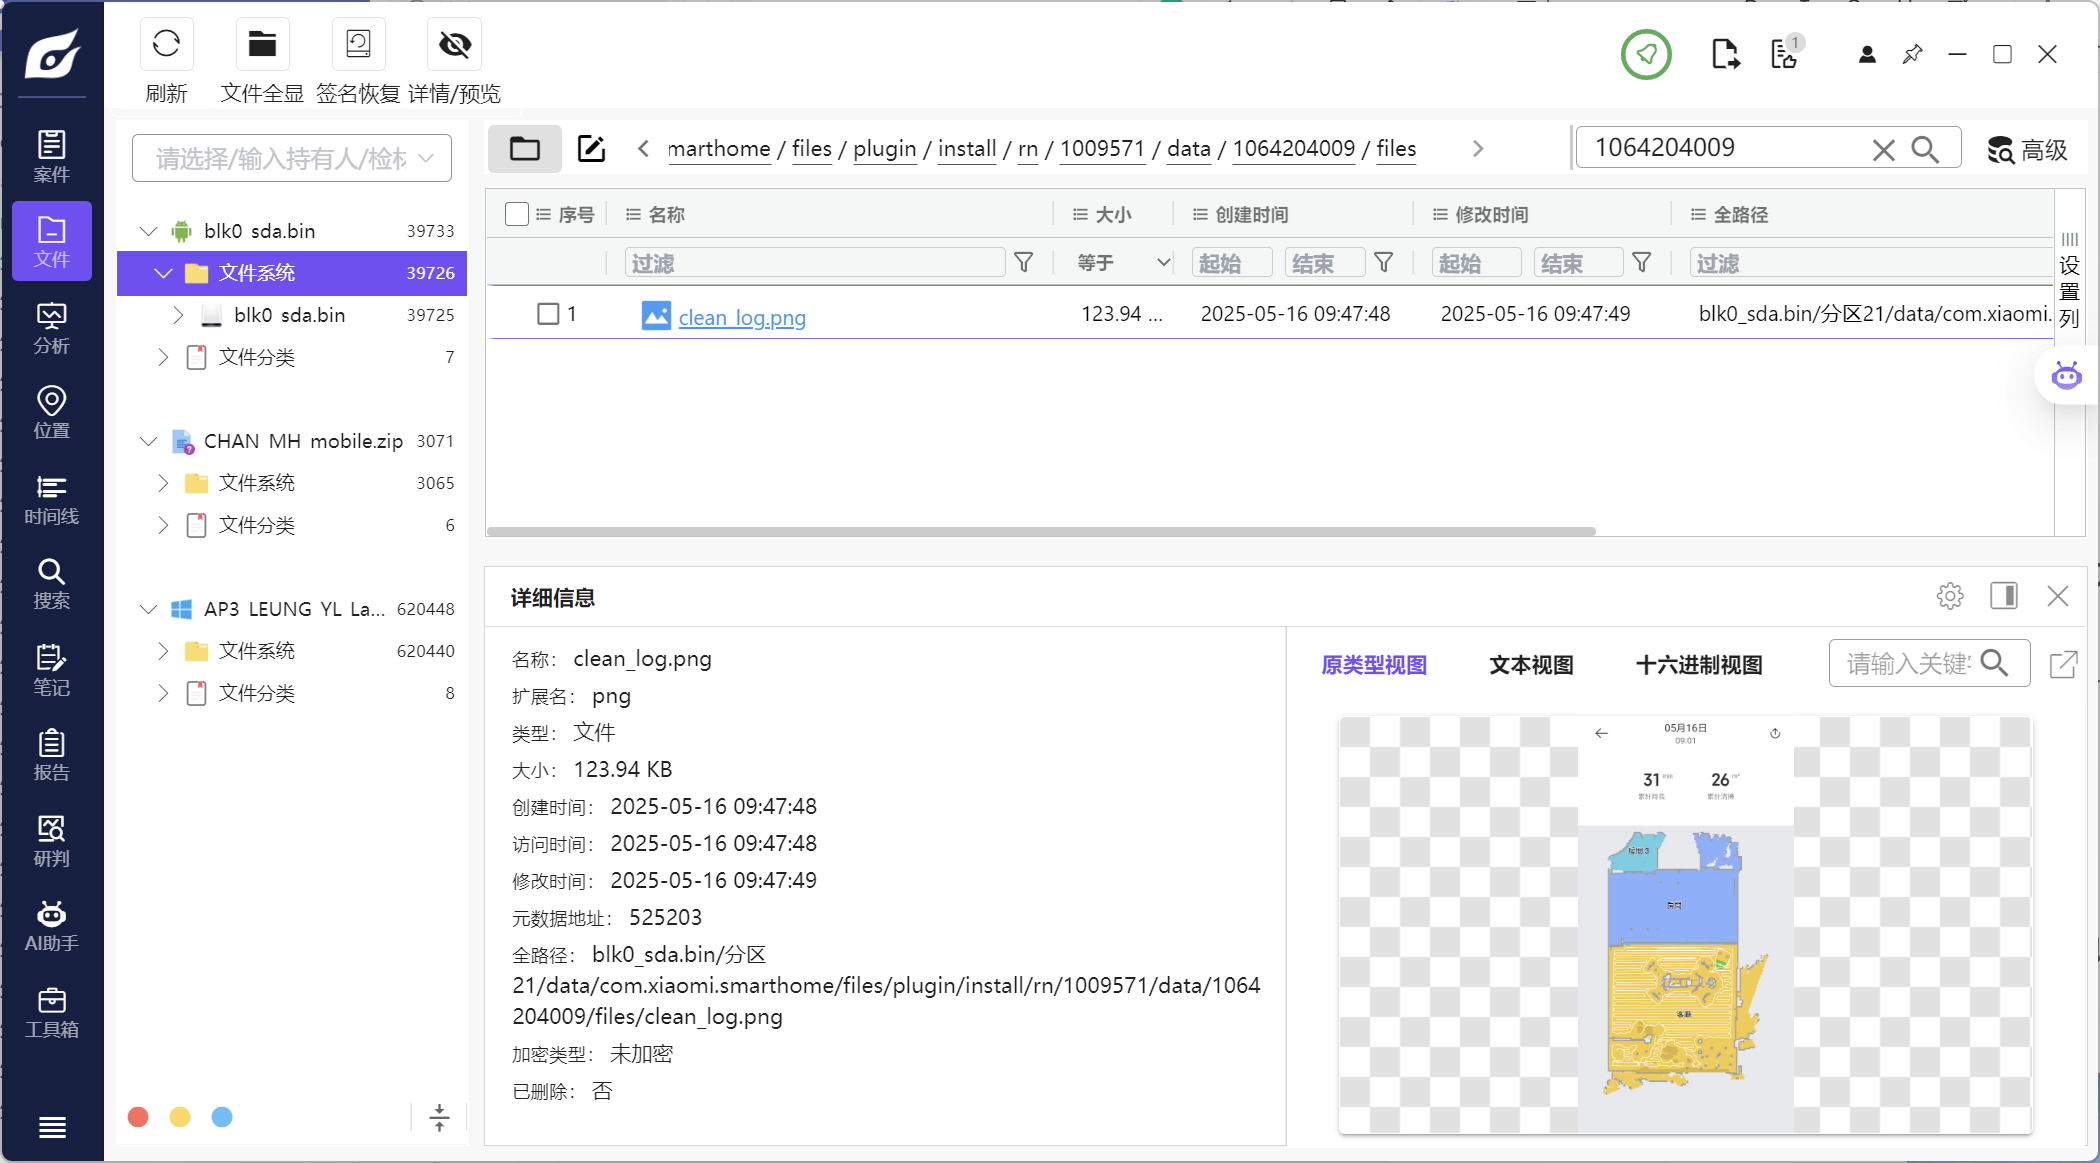Click the green location marker icon
Viewport: 2100px width, 1163px height.
point(1646,54)
